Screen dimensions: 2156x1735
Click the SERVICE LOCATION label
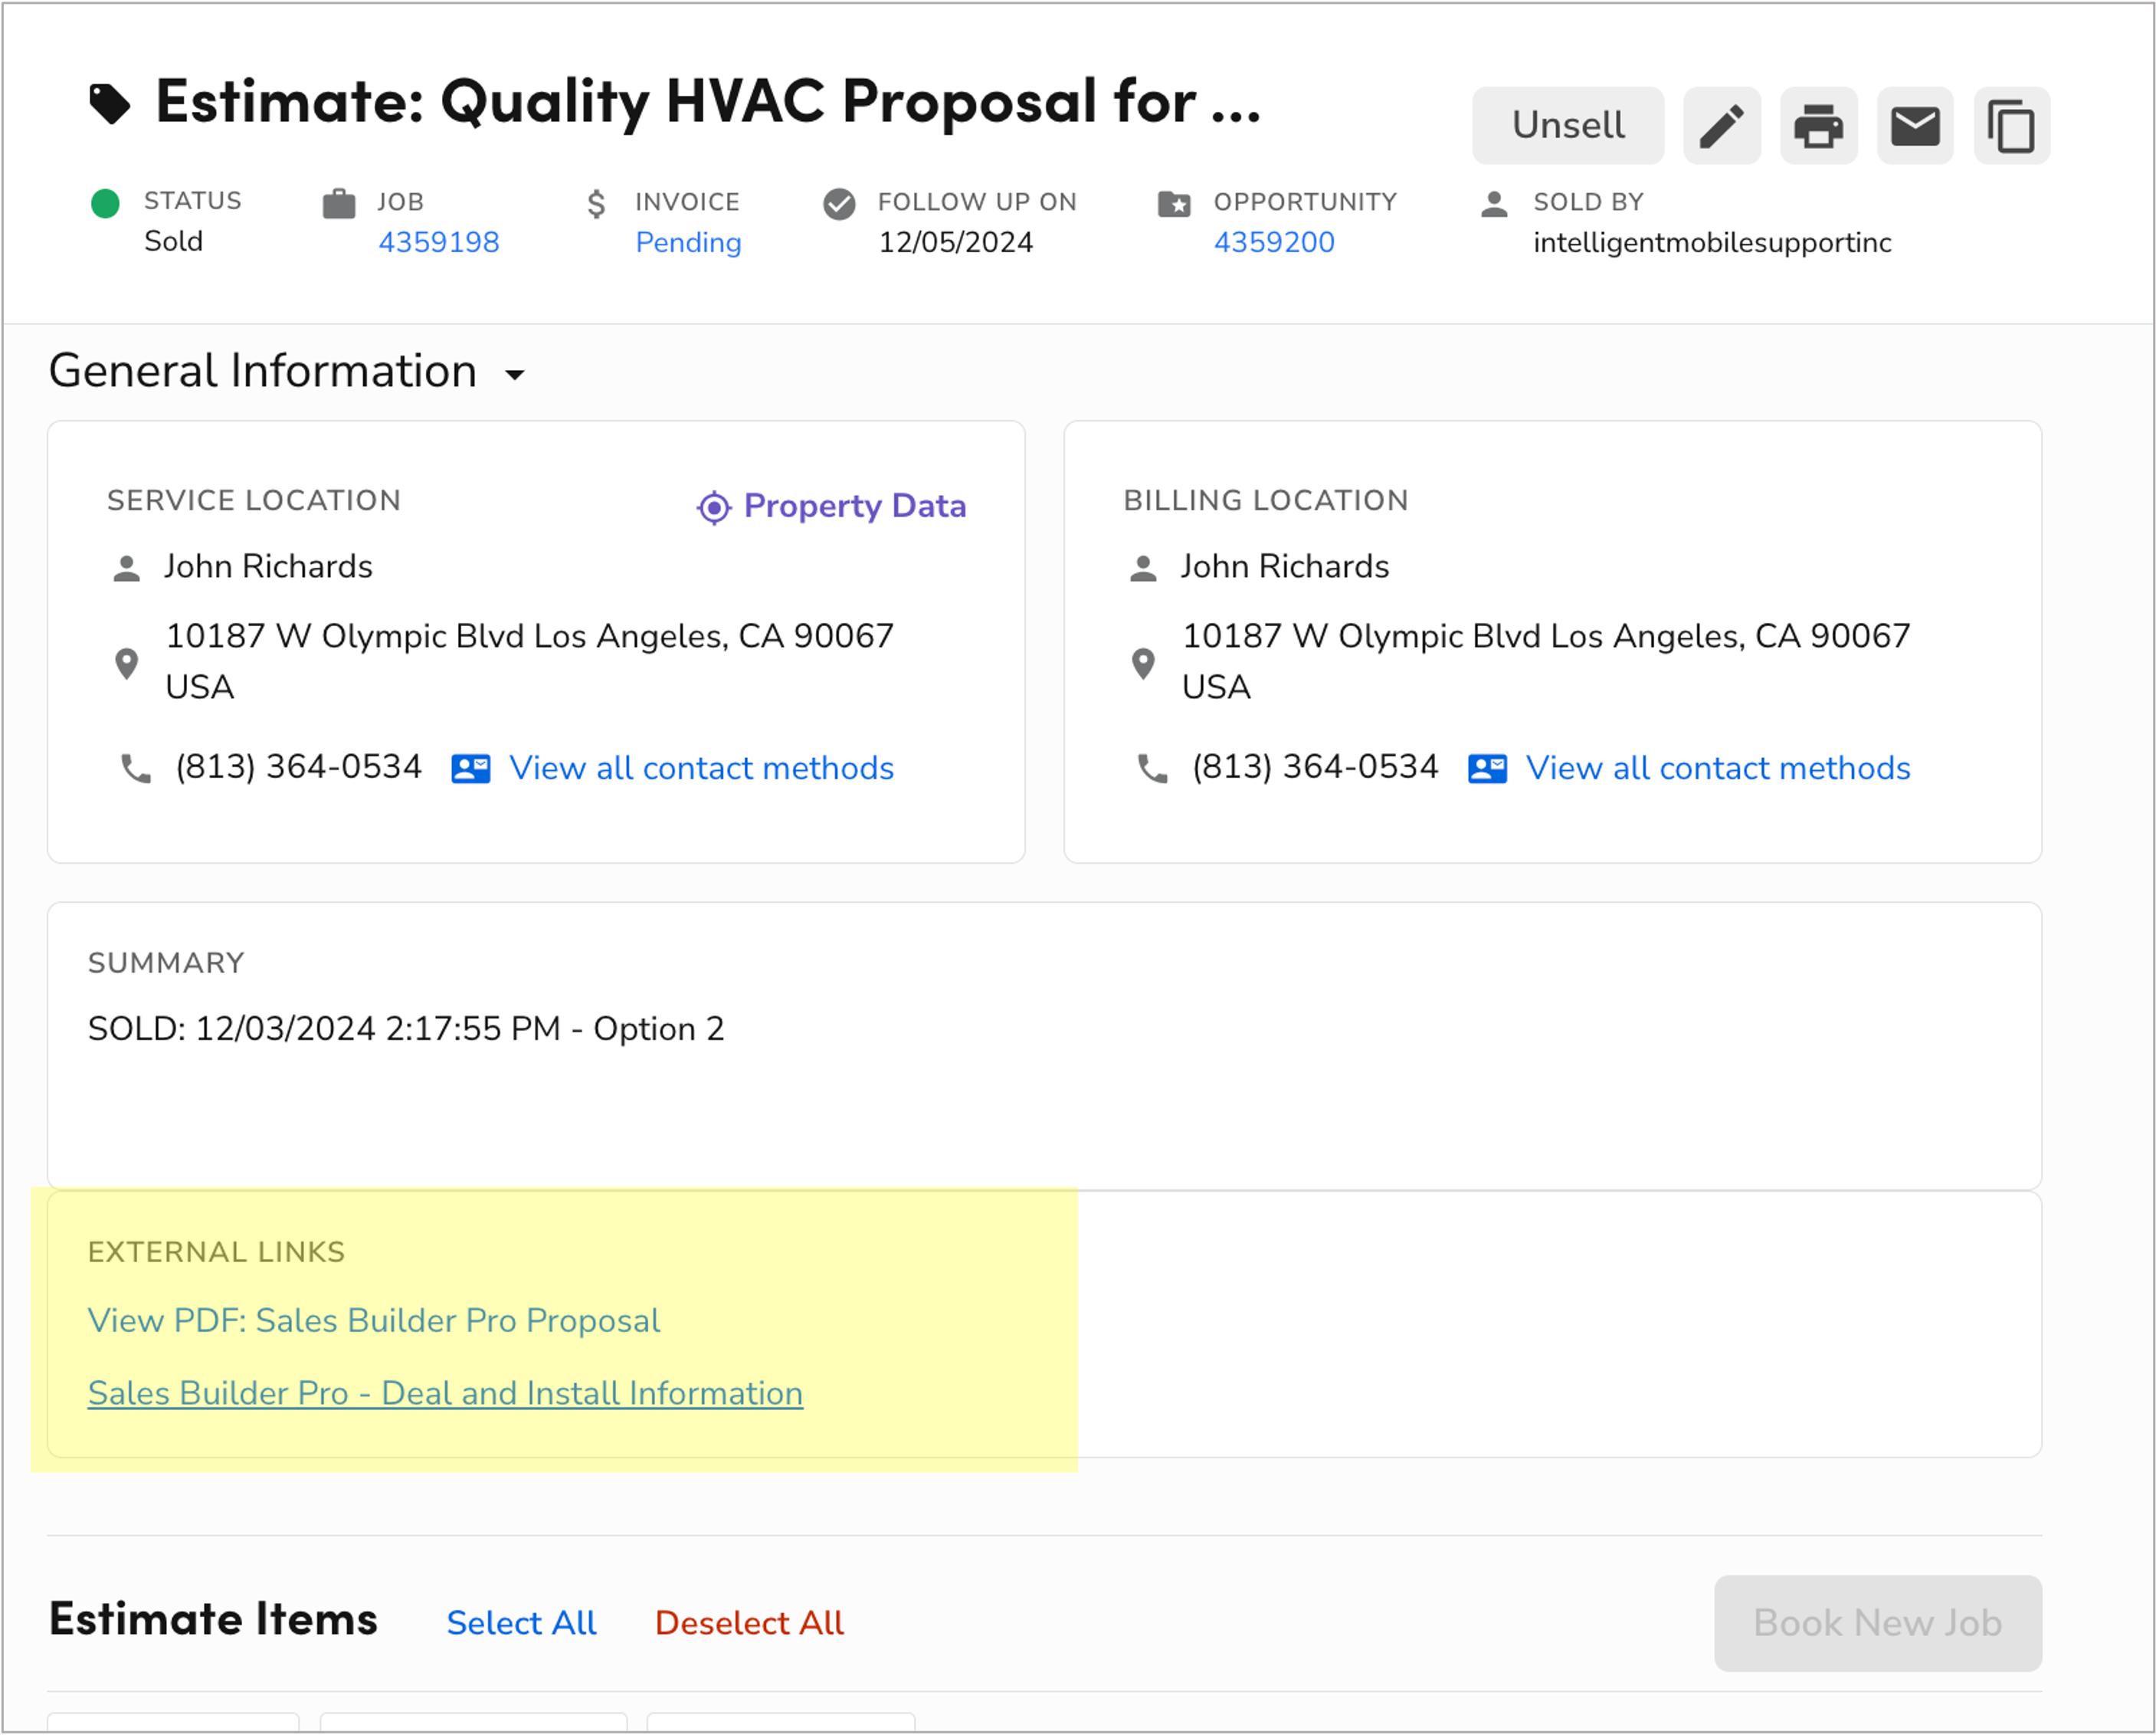[254, 500]
